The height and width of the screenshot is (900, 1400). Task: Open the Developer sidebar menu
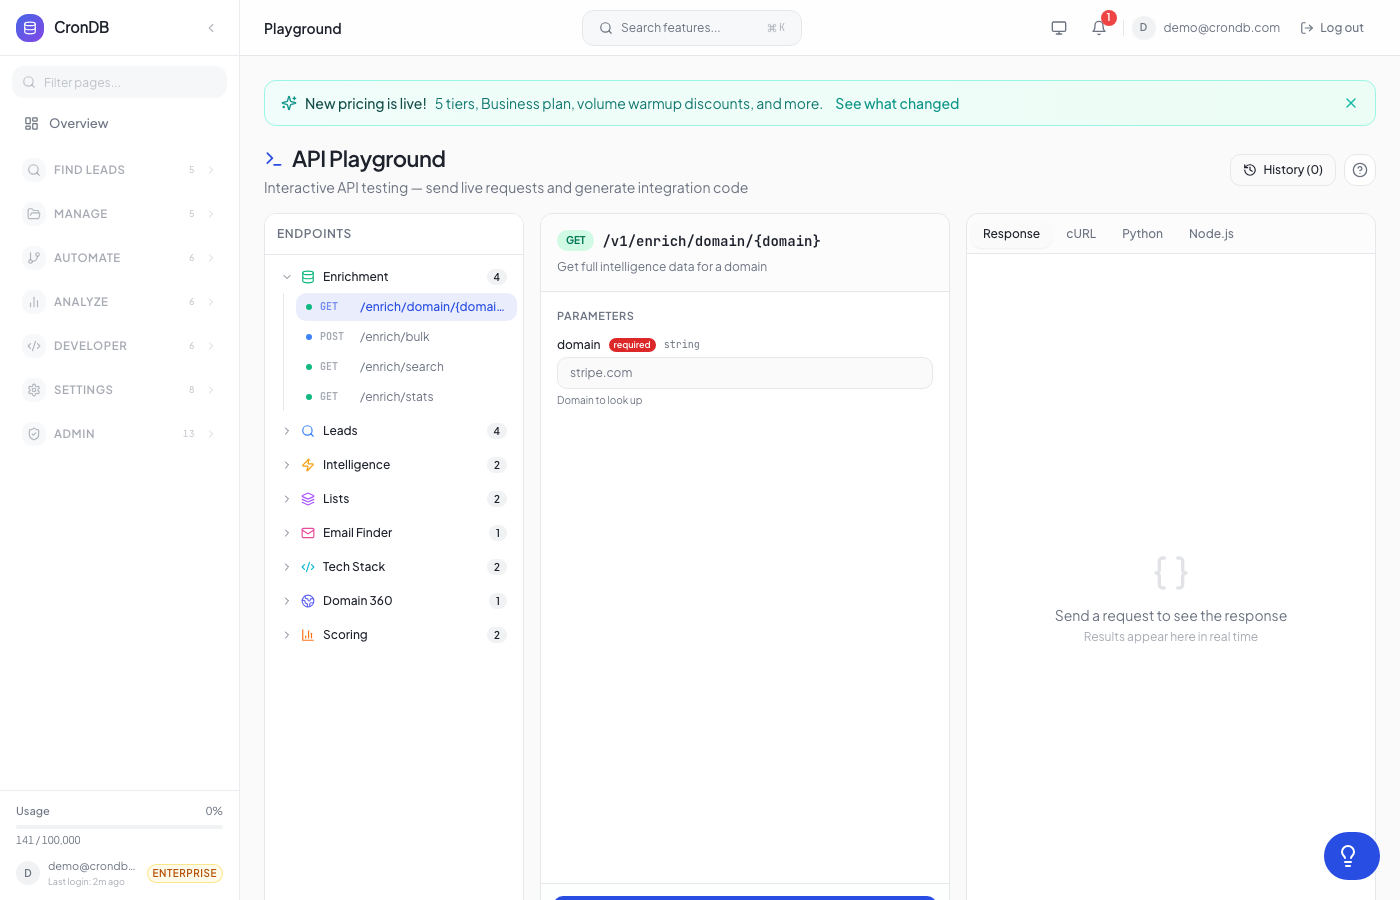(120, 346)
